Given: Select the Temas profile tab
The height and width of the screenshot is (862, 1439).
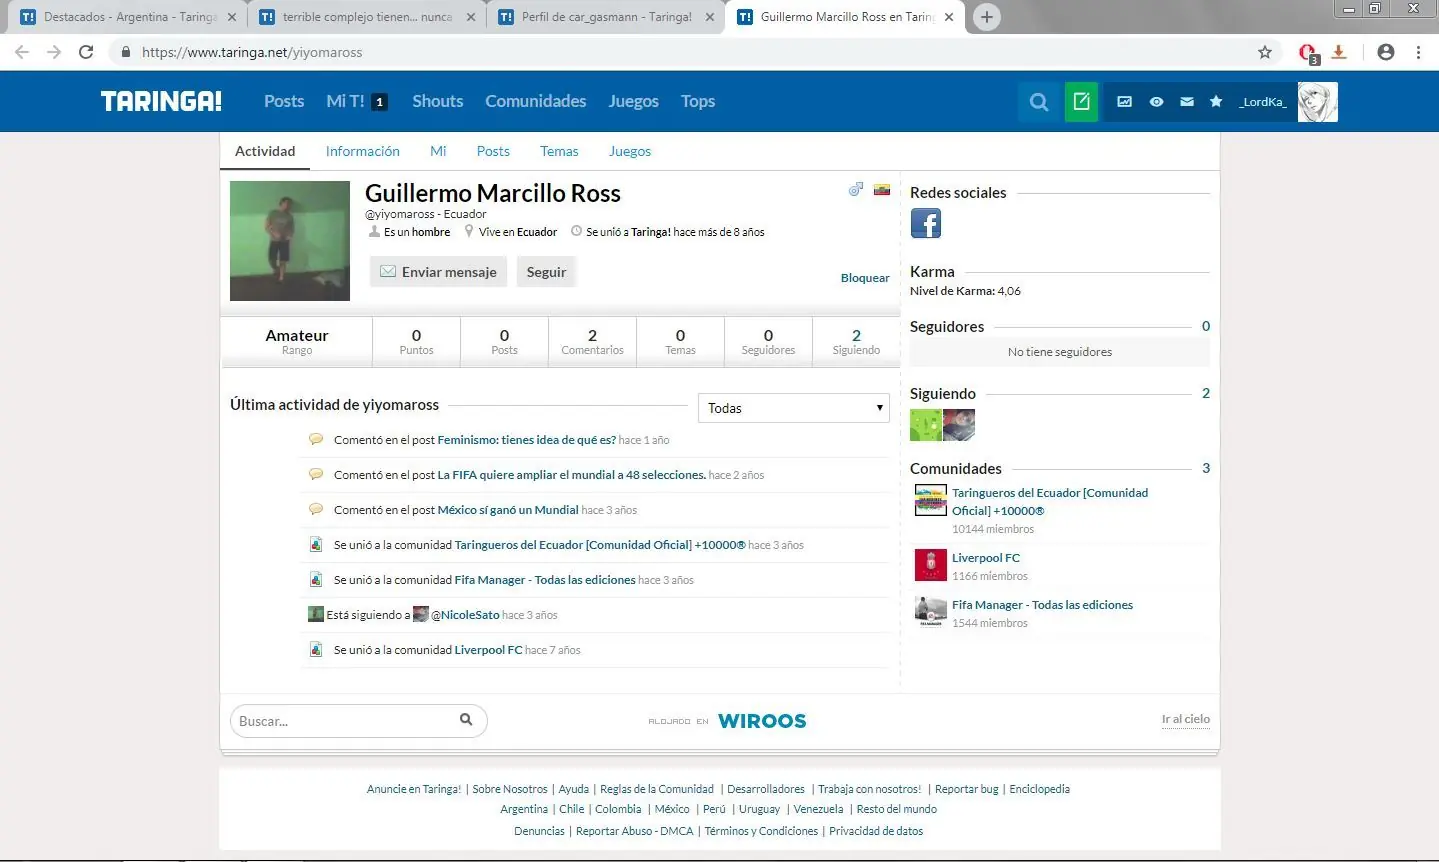Looking at the screenshot, I should (559, 151).
